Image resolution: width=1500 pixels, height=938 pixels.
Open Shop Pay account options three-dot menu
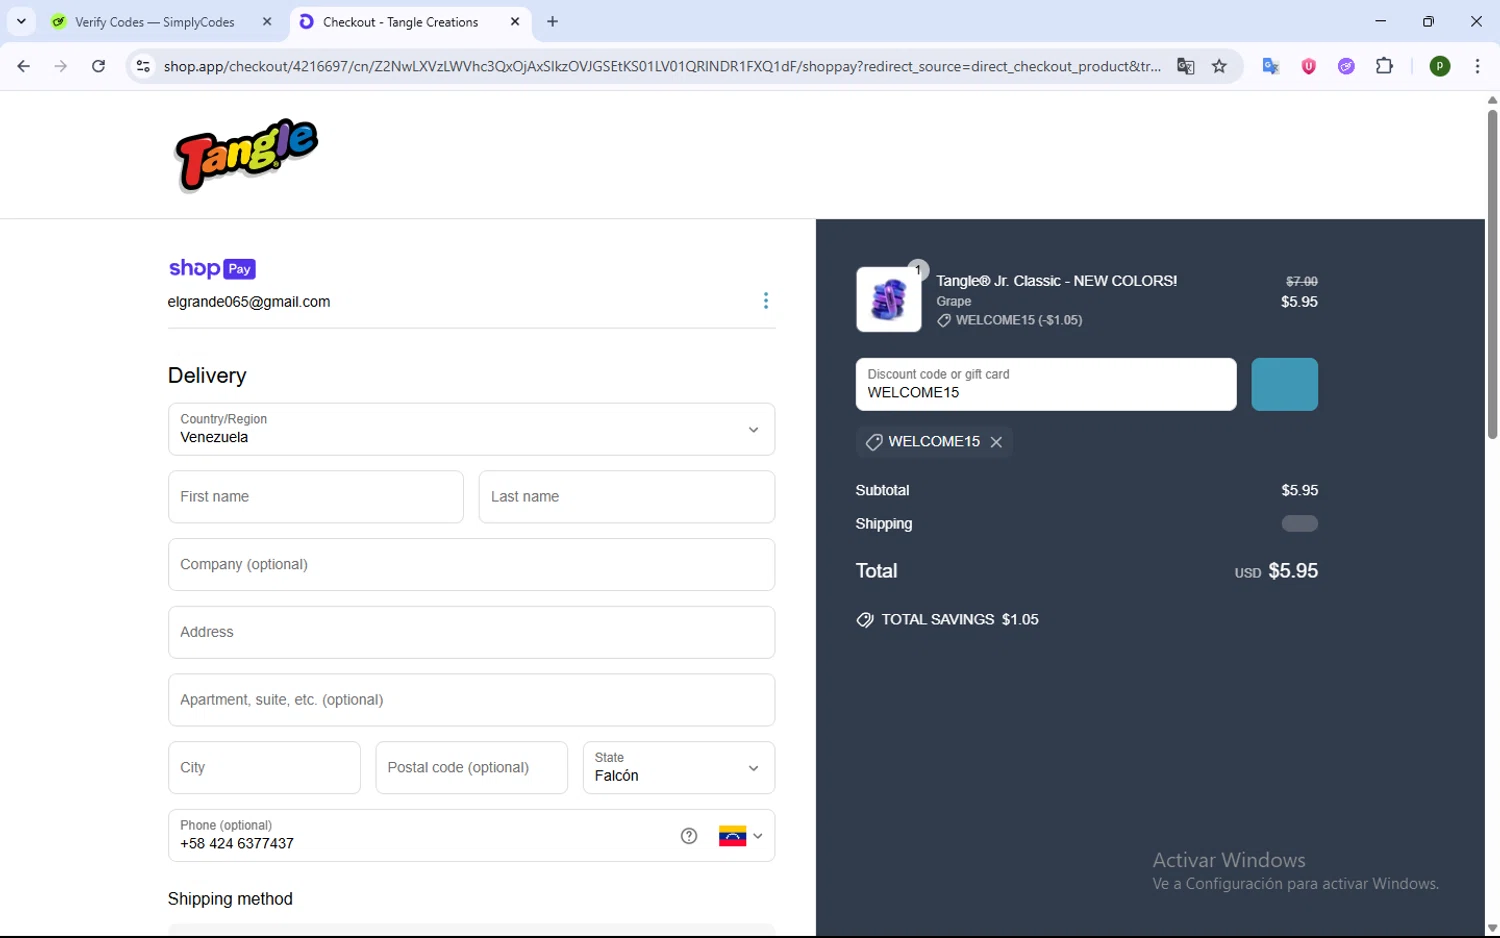pyautogui.click(x=766, y=301)
